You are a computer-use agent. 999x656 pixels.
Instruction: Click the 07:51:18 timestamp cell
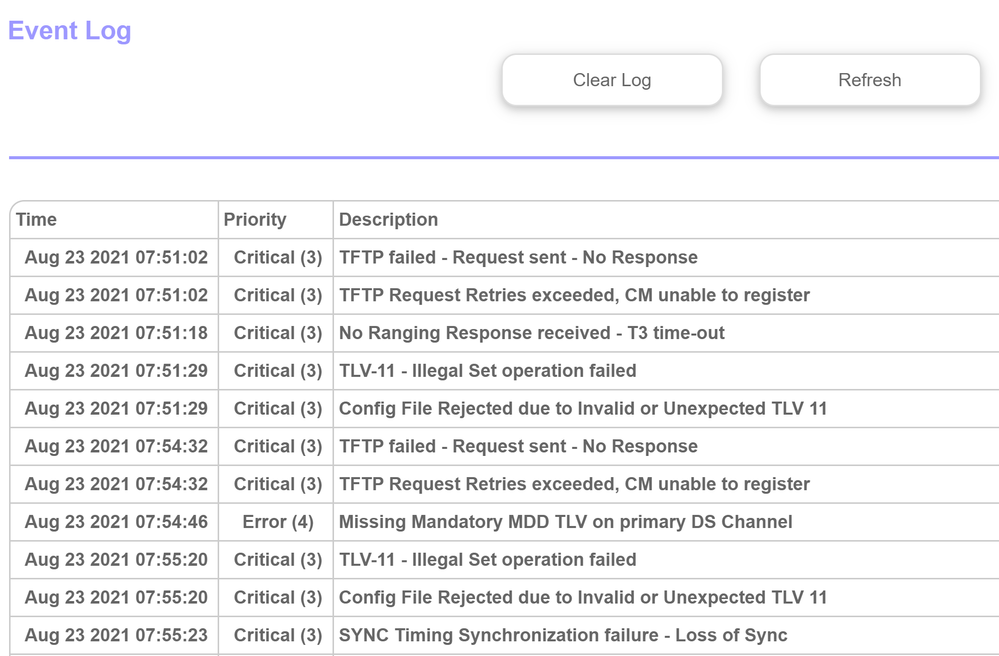[116, 333]
